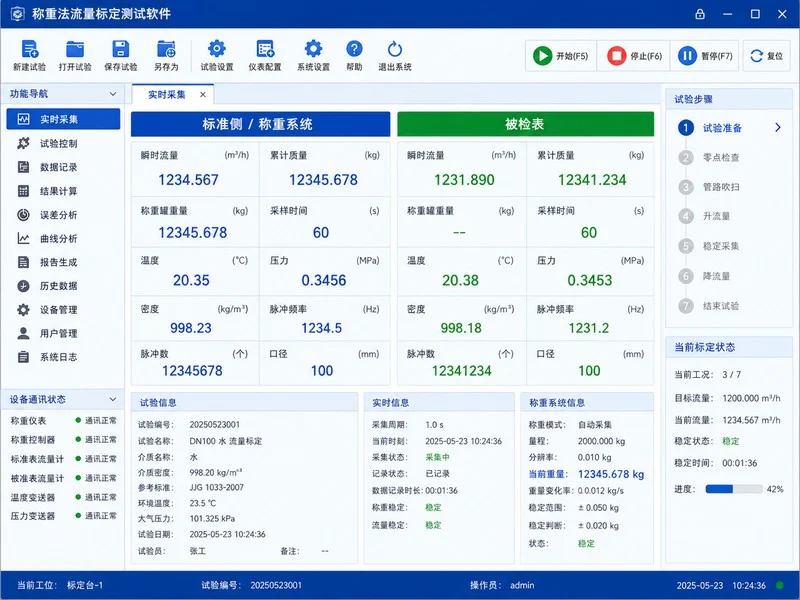
Task: Close the 实时采集 tab
Action: pyautogui.click(x=203, y=94)
